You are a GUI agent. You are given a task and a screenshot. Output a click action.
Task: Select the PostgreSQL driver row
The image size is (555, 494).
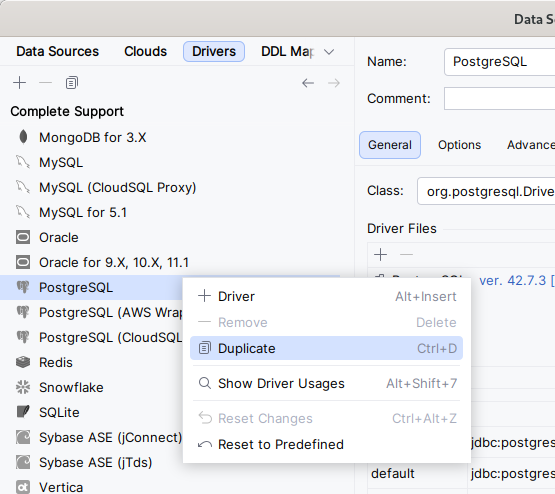91,287
